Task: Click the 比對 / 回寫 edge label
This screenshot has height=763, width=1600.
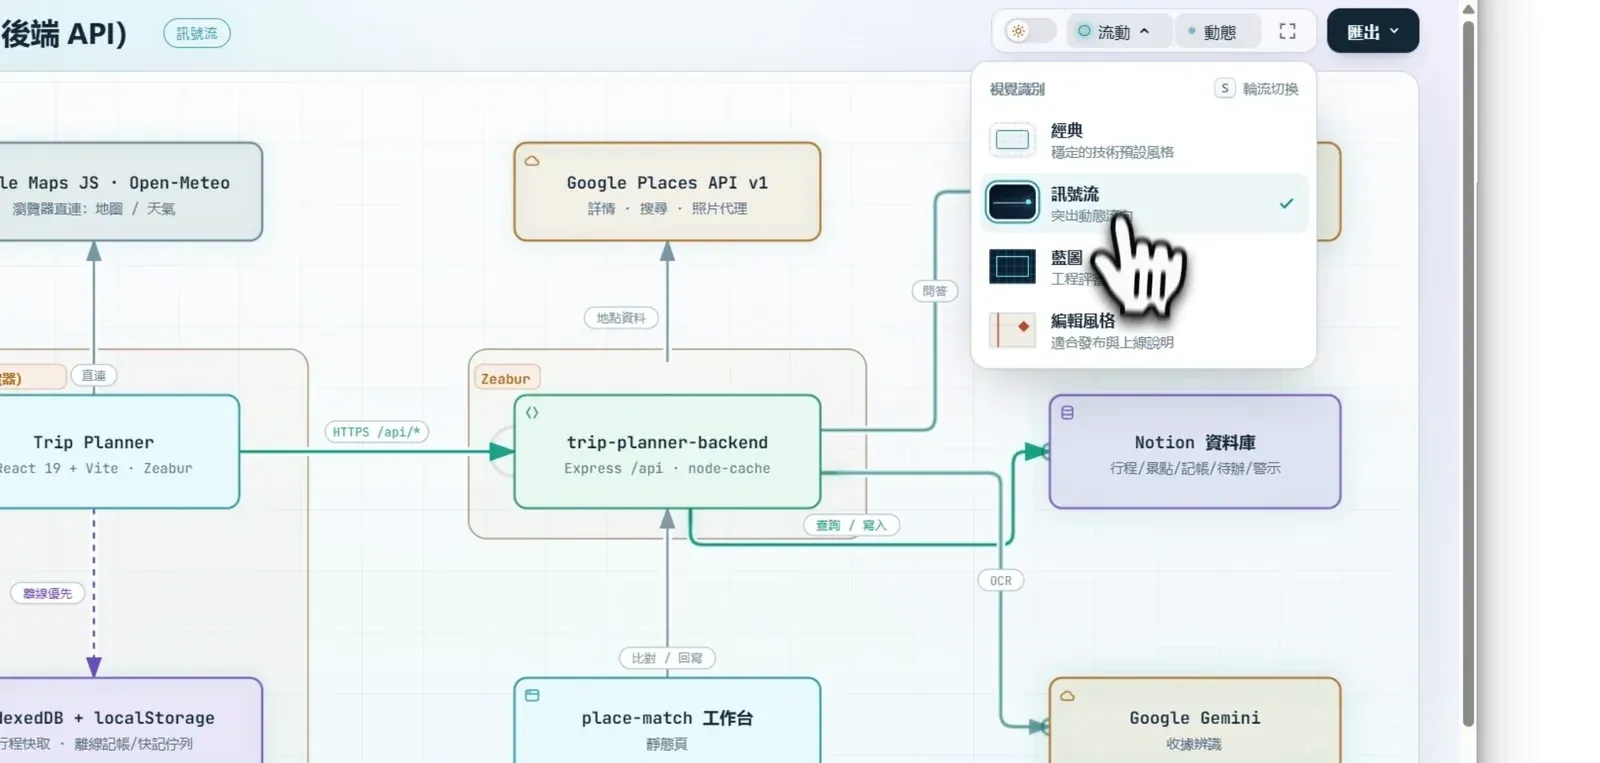Action: tap(667, 658)
